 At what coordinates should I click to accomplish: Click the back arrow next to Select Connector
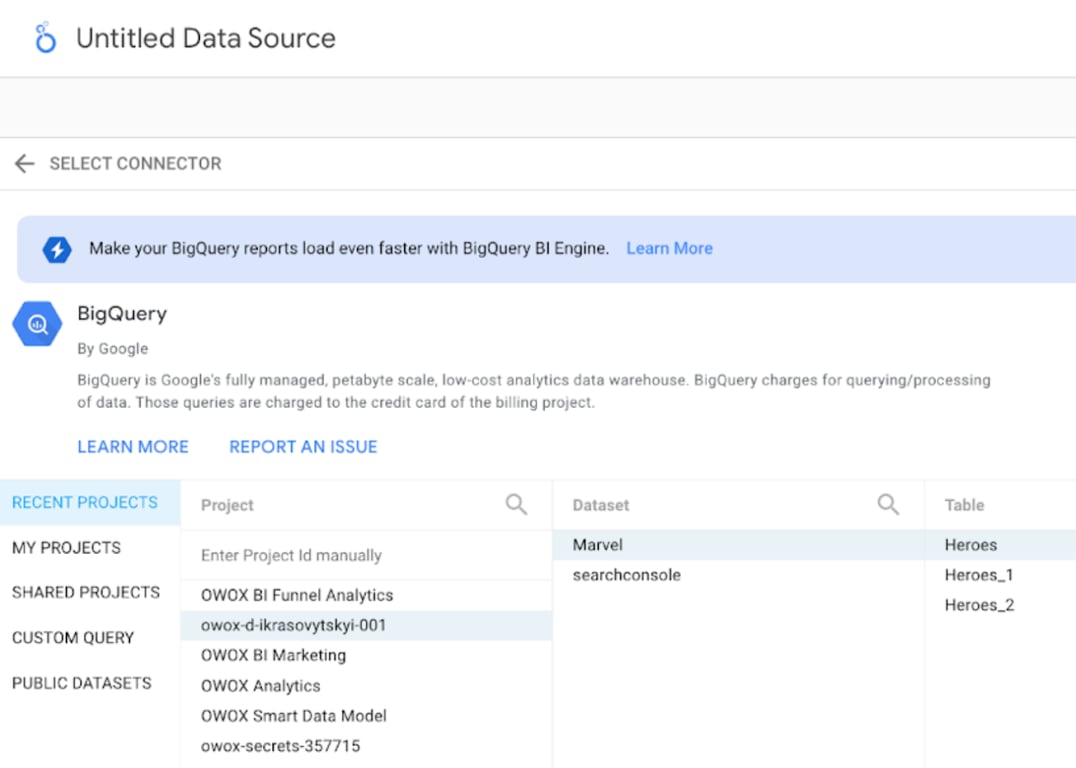point(25,163)
